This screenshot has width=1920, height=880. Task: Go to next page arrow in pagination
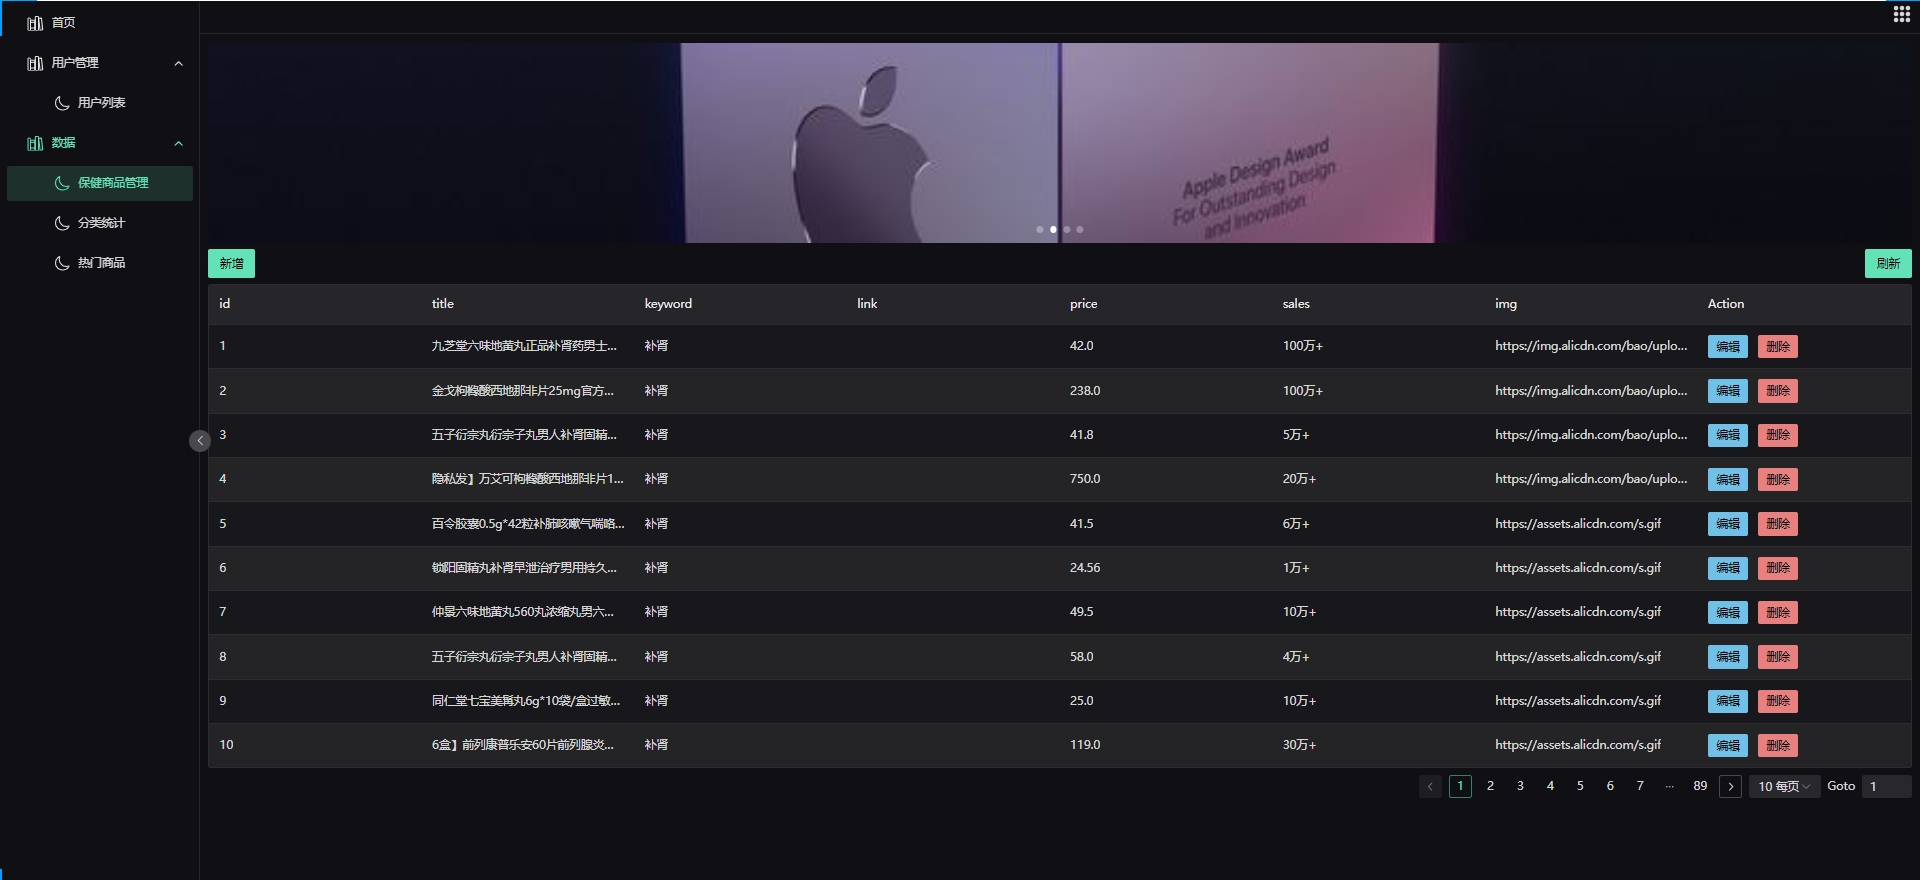(x=1730, y=786)
